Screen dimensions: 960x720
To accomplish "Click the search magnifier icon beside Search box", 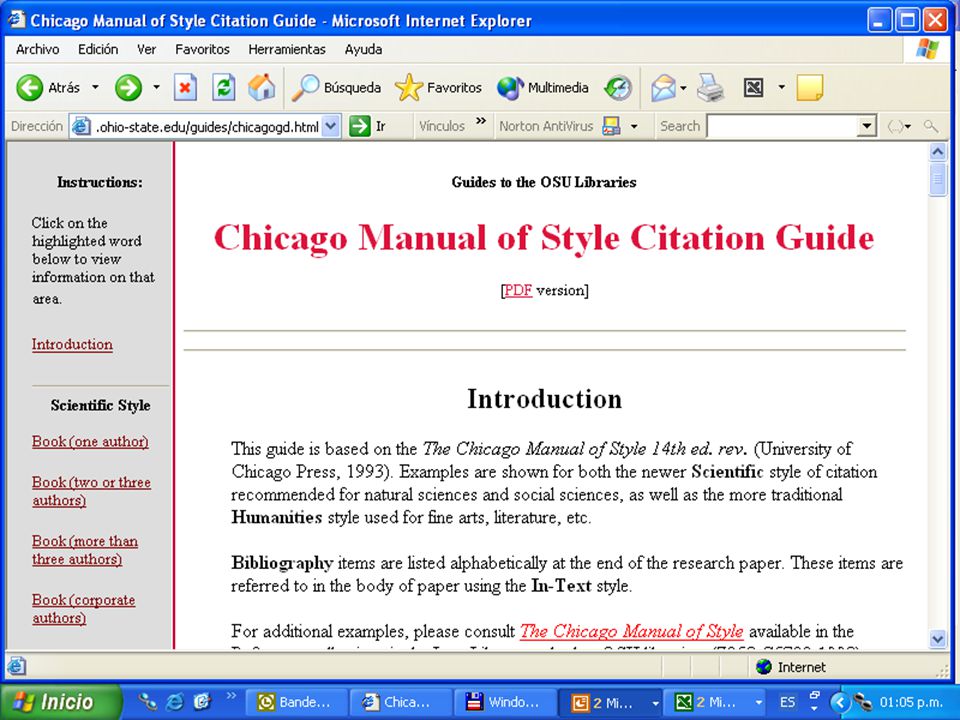I will pos(931,126).
